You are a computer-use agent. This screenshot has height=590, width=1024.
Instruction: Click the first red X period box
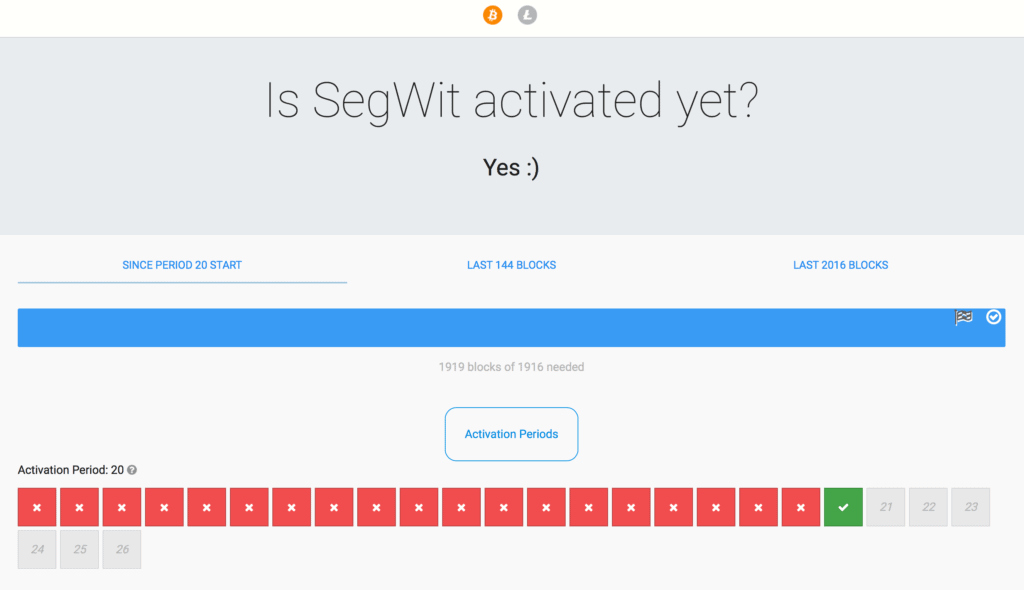click(37, 507)
